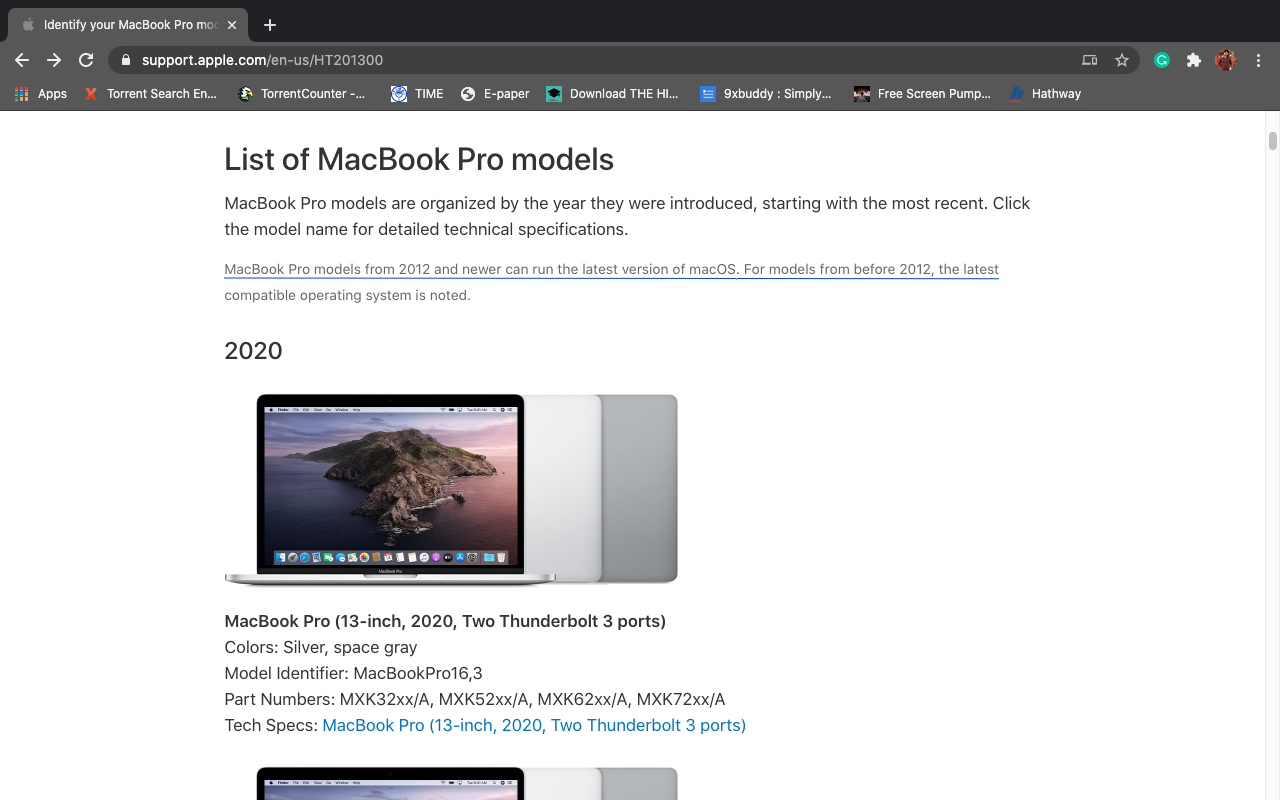Viewport: 1280px width, 800px height.
Task: Open the Apps bookmarks shortcut
Action: (41, 94)
